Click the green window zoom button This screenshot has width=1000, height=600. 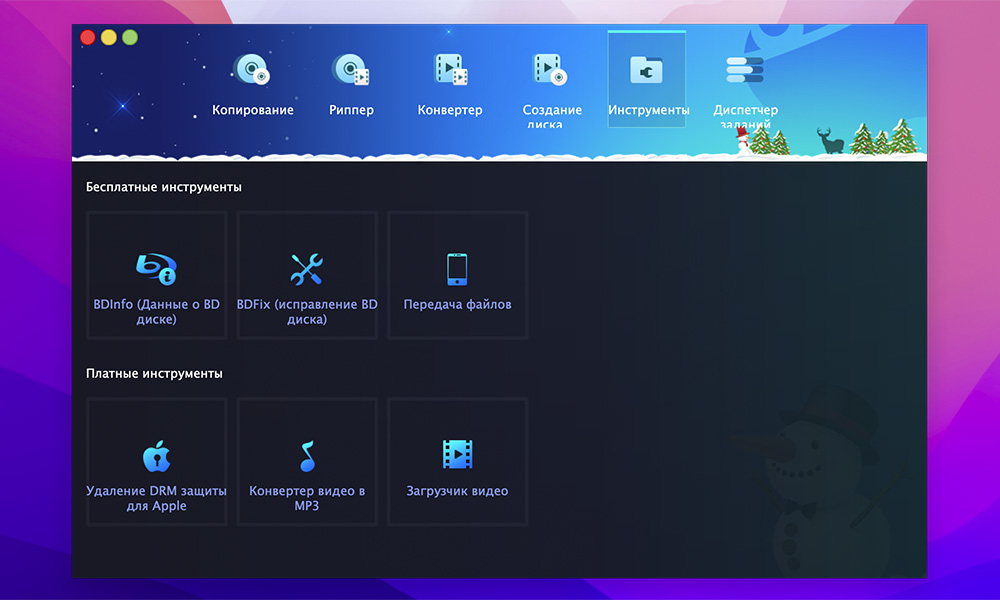(x=130, y=37)
